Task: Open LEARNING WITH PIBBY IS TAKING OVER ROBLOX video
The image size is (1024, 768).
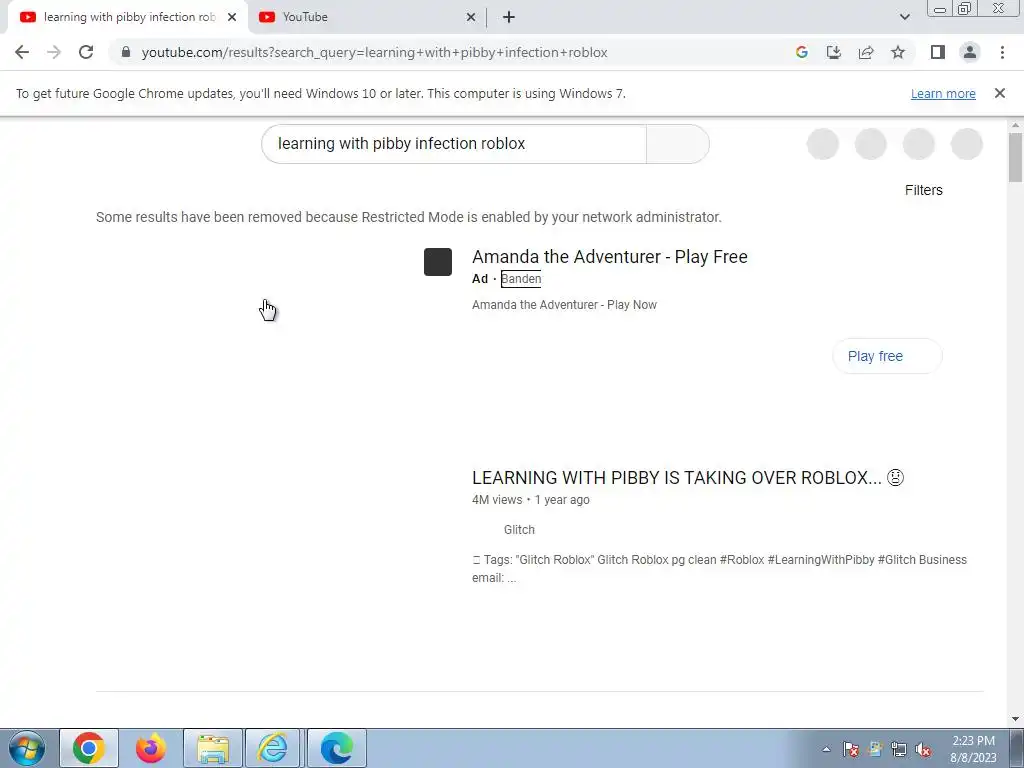Action: (x=688, y=477)
